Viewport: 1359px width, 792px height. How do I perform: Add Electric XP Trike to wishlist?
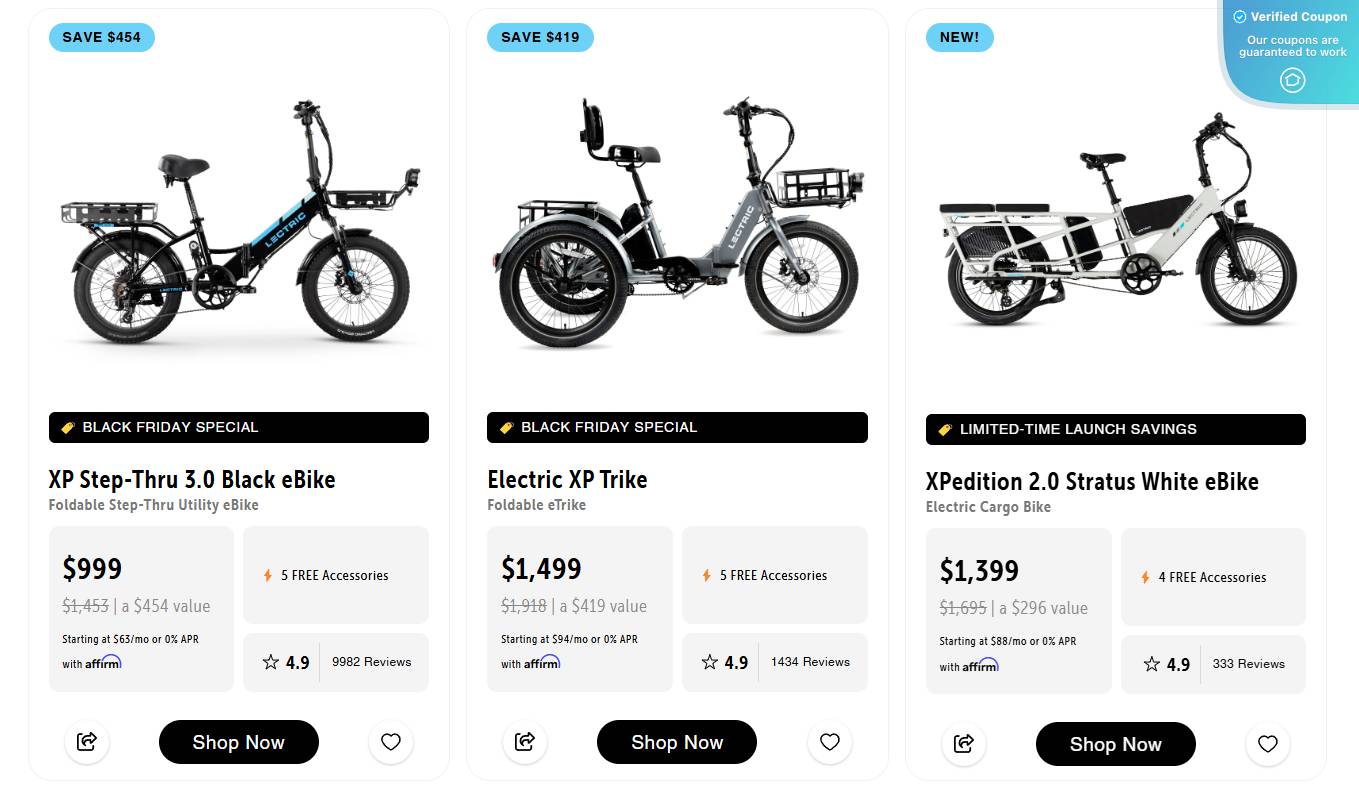click(829, 742)
